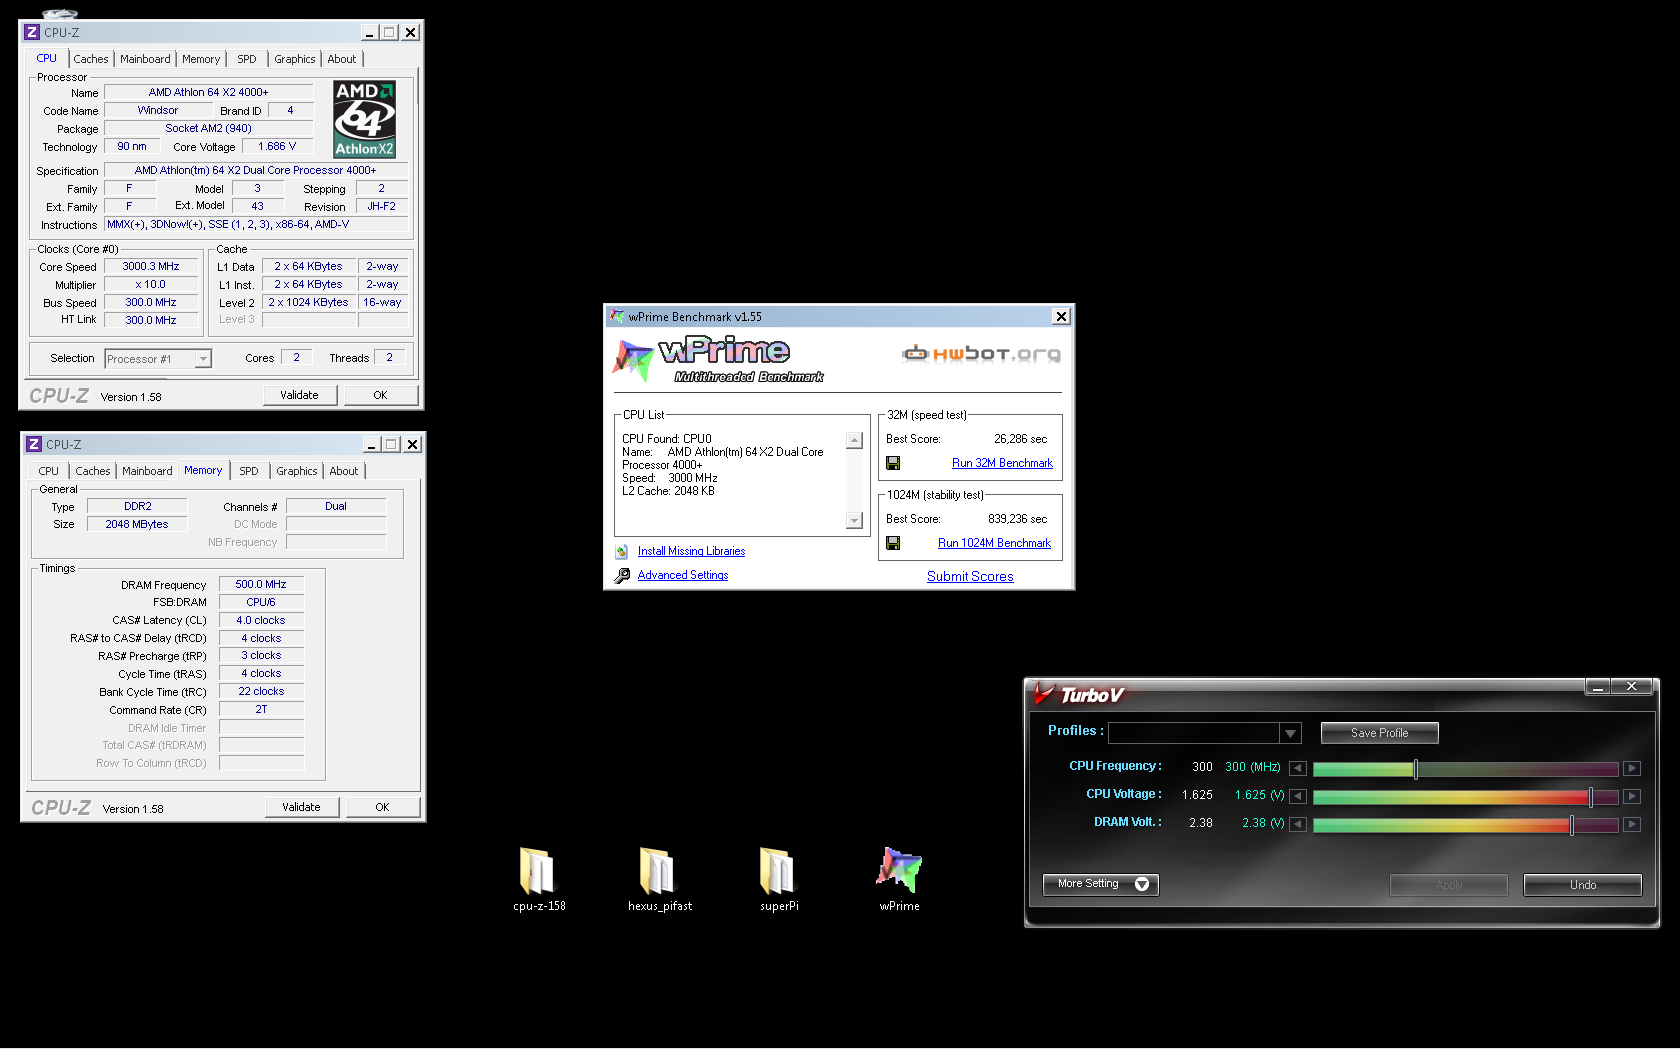Click the hwbot.org logo in wPrime

(982, 353)
